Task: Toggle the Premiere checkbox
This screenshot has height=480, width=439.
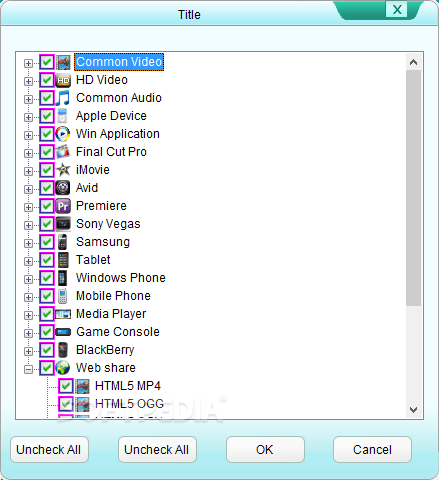Action: point(47,206)
